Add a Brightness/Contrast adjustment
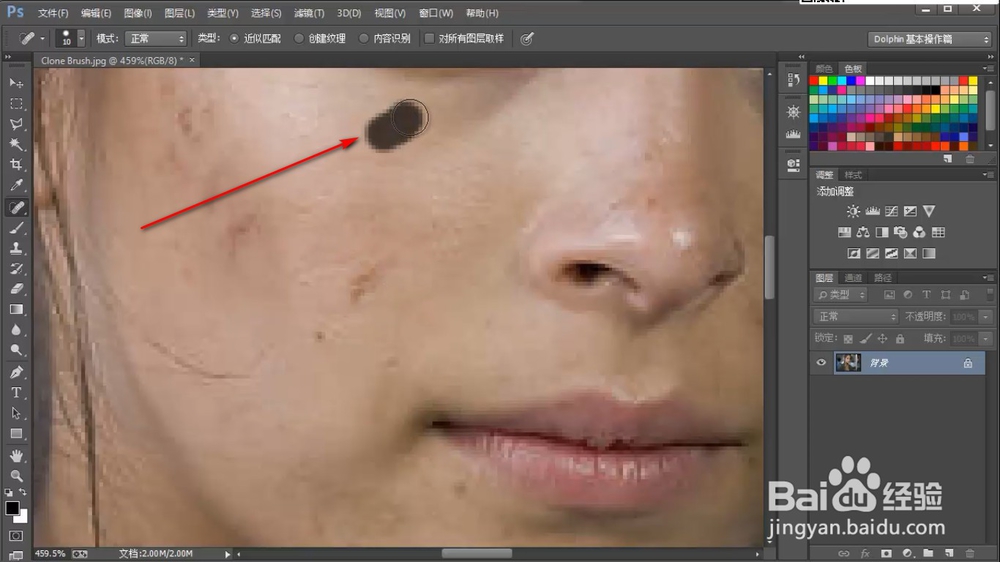This screenshot has width=1000, height=562. pyautogui.click(x=853, y=211)
